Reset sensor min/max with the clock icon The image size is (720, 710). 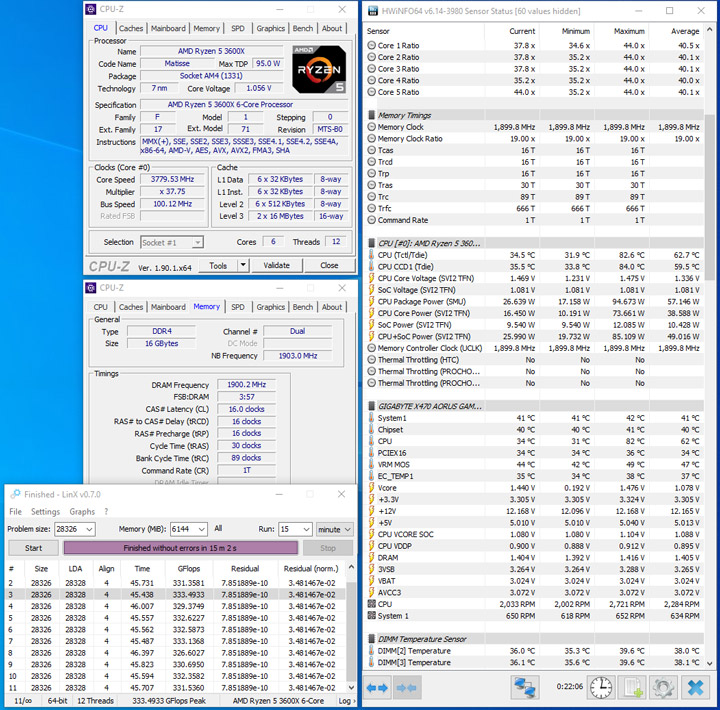601,688
